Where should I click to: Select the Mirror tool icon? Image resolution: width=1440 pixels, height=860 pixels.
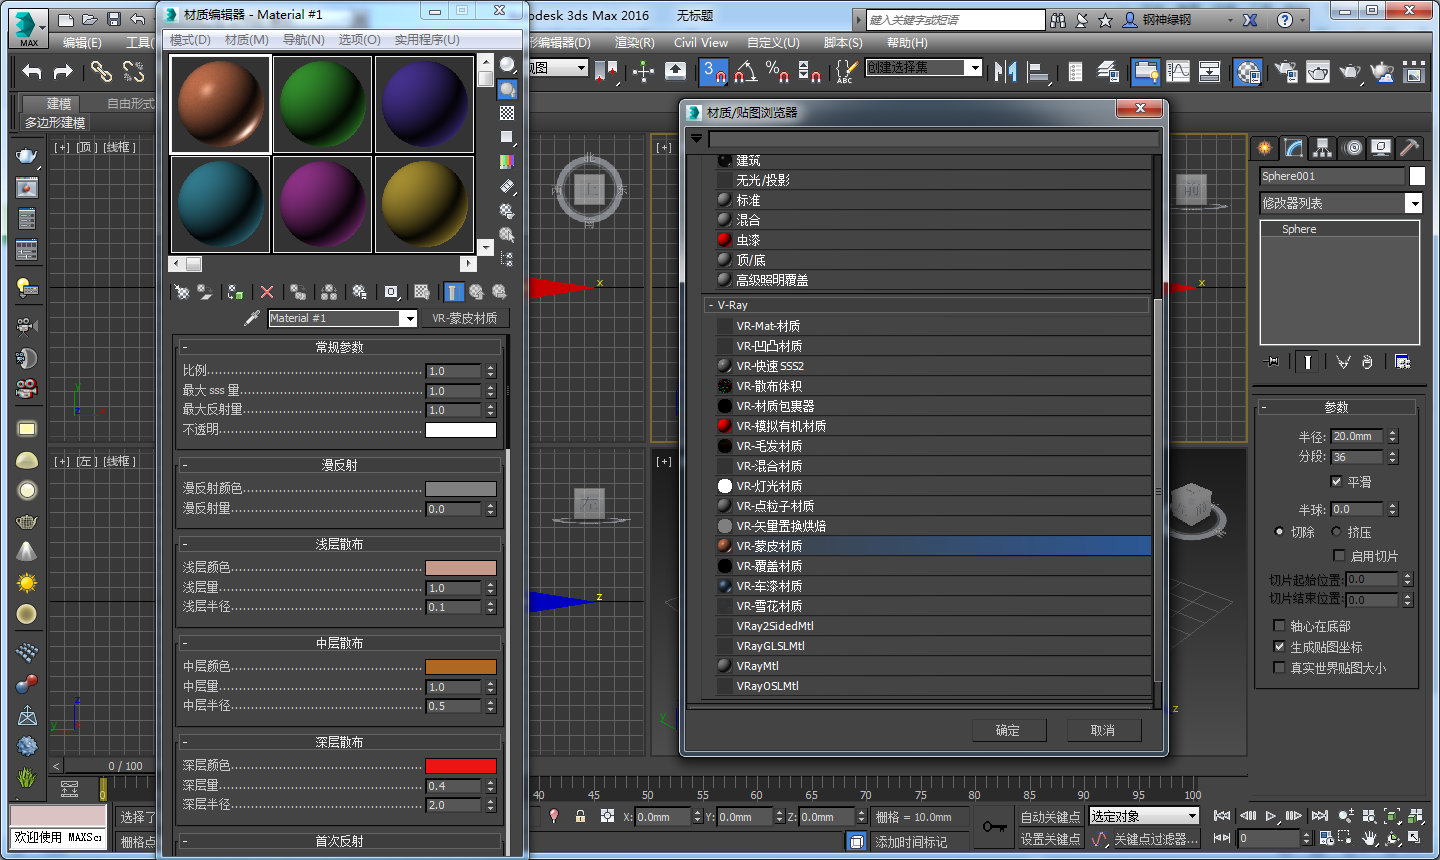(1005, 71)
